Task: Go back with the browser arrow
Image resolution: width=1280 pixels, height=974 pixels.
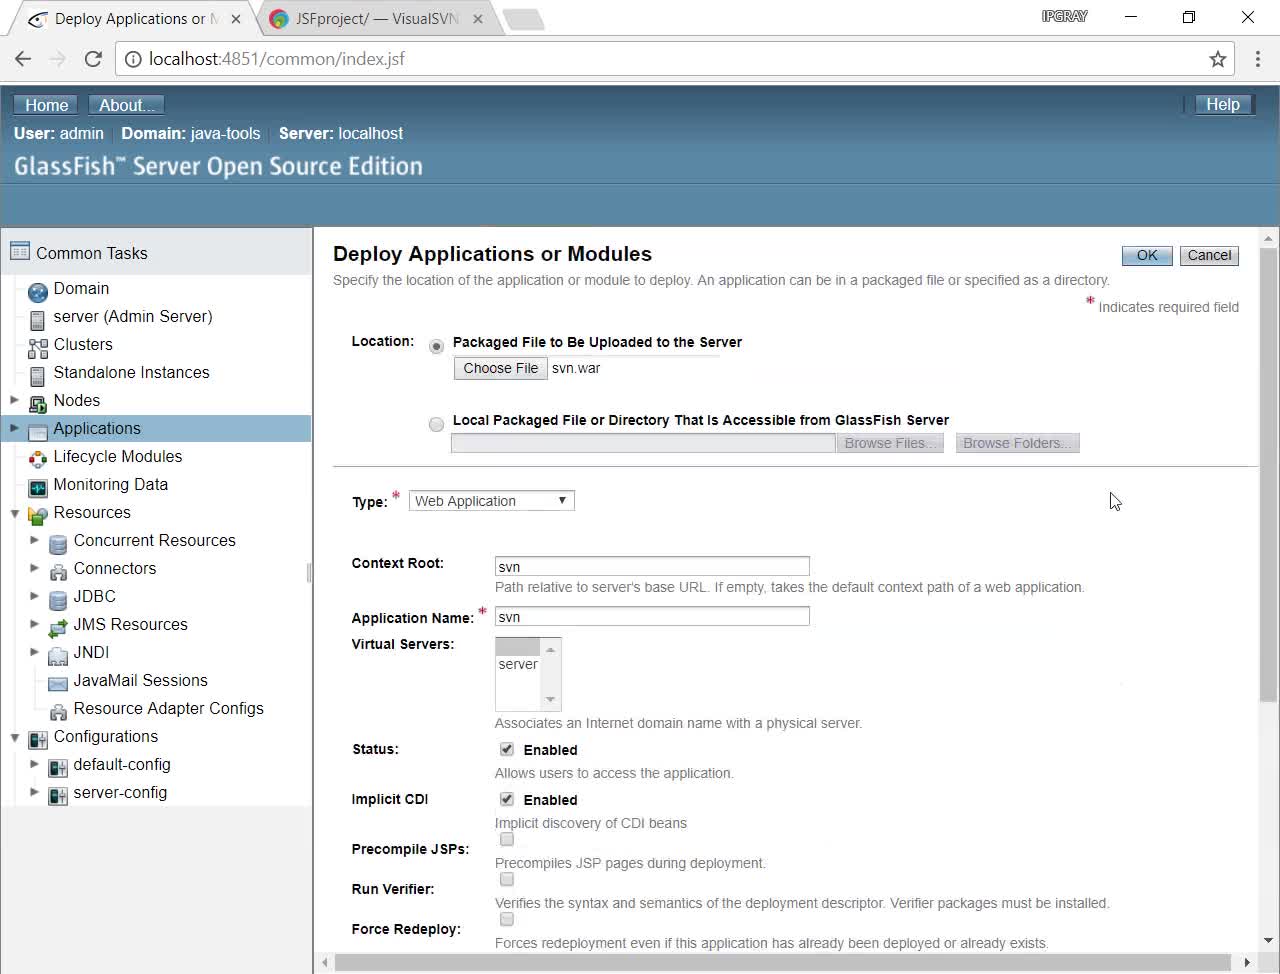Action: coord(23,59)
